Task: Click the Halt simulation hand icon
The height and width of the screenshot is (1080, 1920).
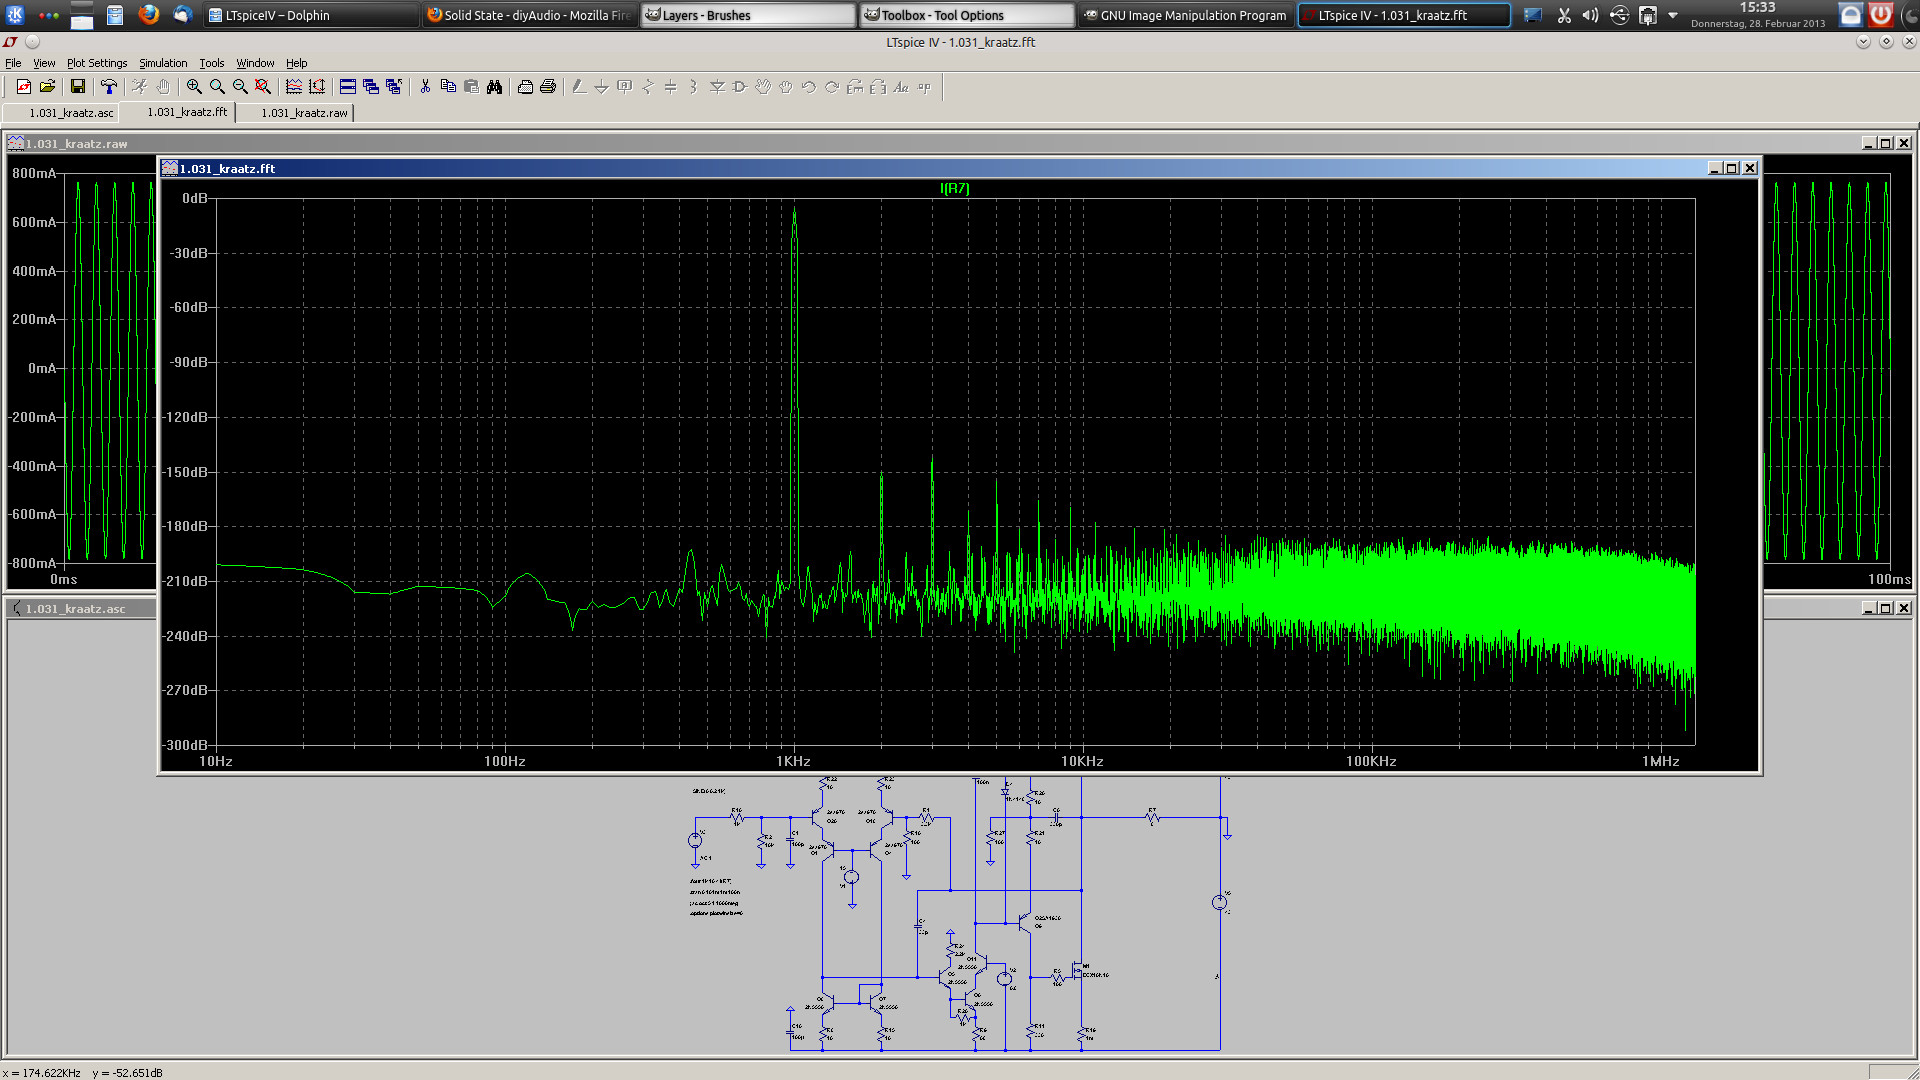Action: (163, 87)
